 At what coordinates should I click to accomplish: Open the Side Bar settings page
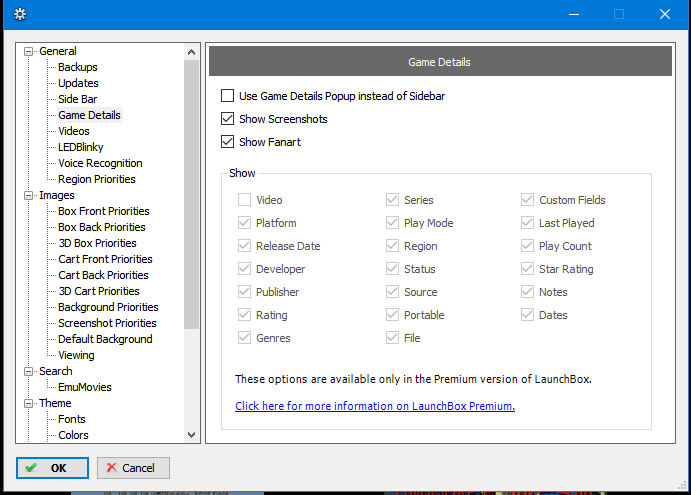click(78, 99)
